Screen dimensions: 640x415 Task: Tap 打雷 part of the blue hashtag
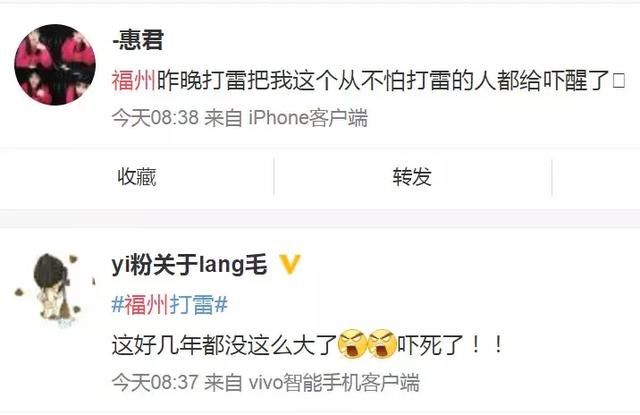[192, 305]
